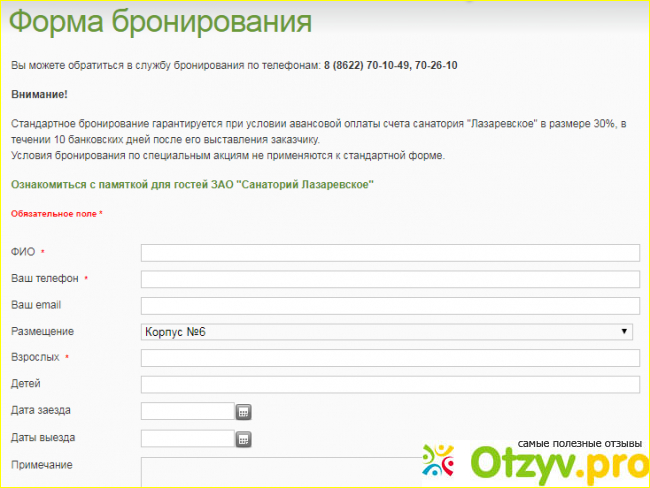Select the Ваш email input box

(389, 305)
